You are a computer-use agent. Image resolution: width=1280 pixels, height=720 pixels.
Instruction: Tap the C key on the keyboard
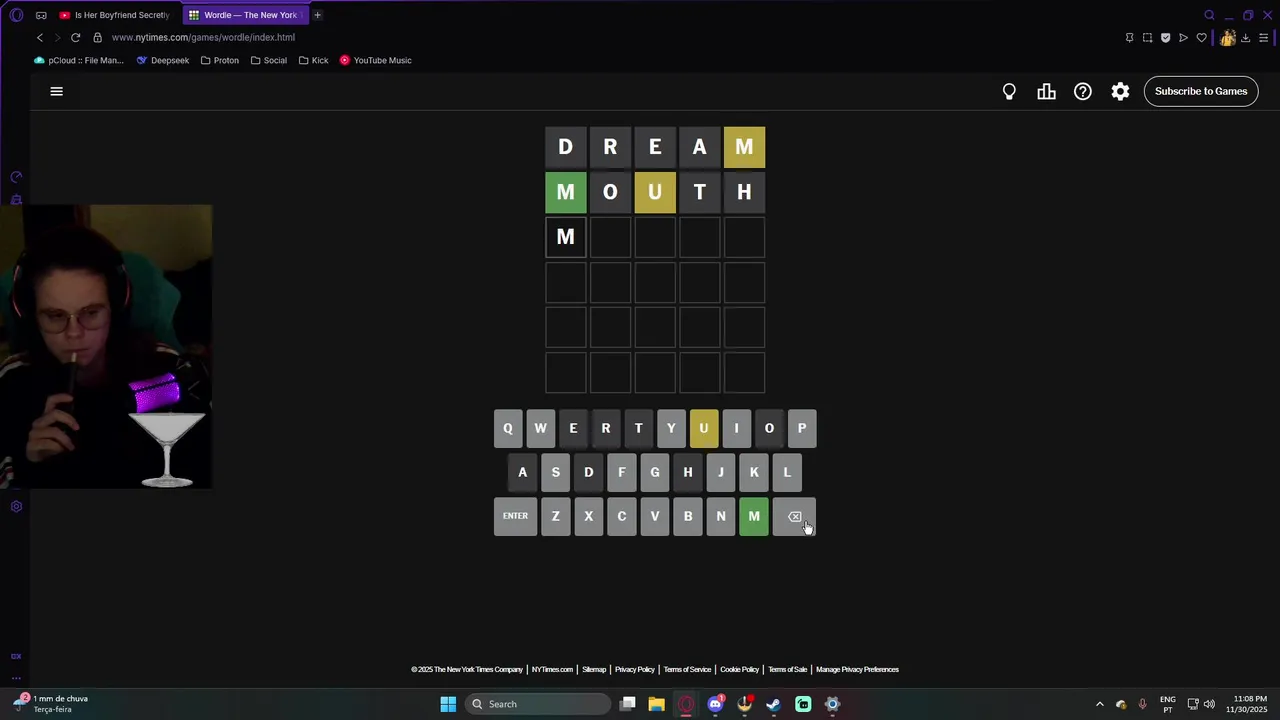[622, 517]
